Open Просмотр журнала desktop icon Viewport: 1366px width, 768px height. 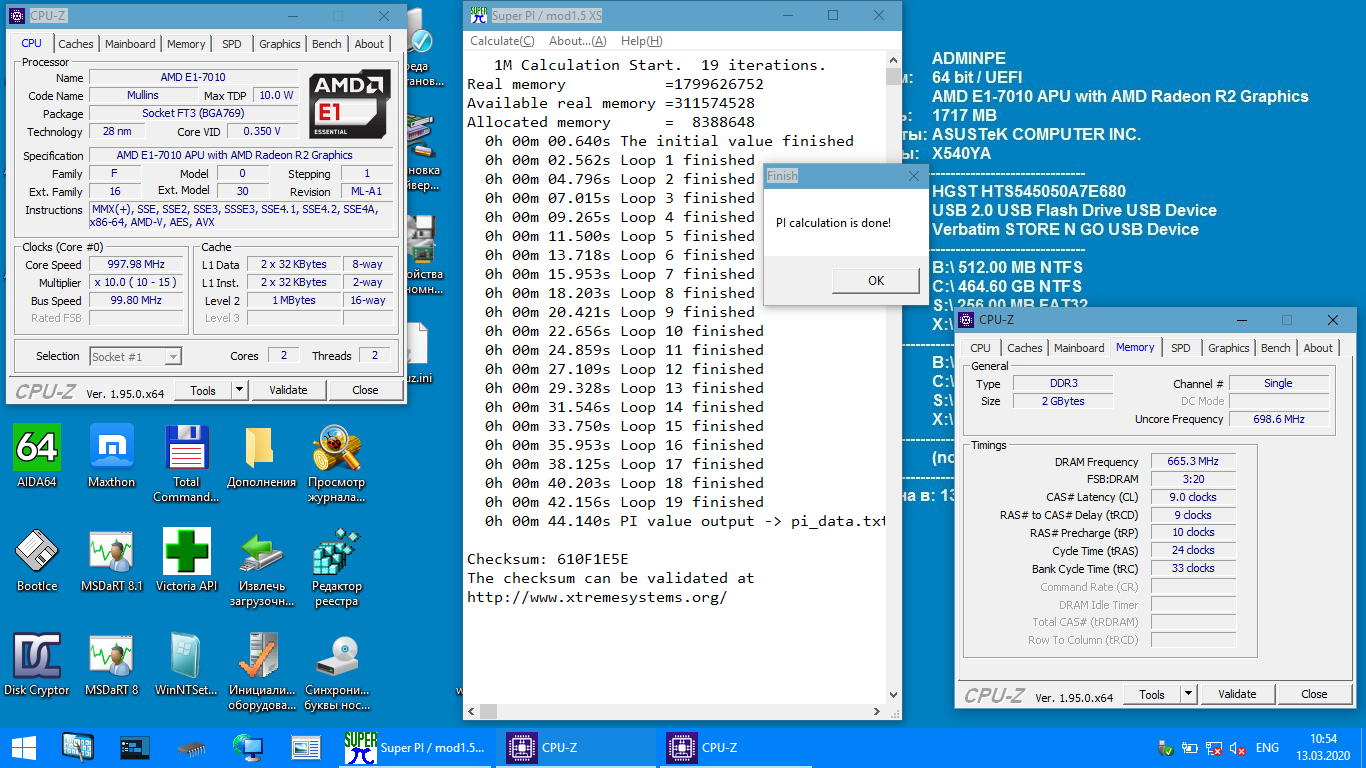pos(336,463)
